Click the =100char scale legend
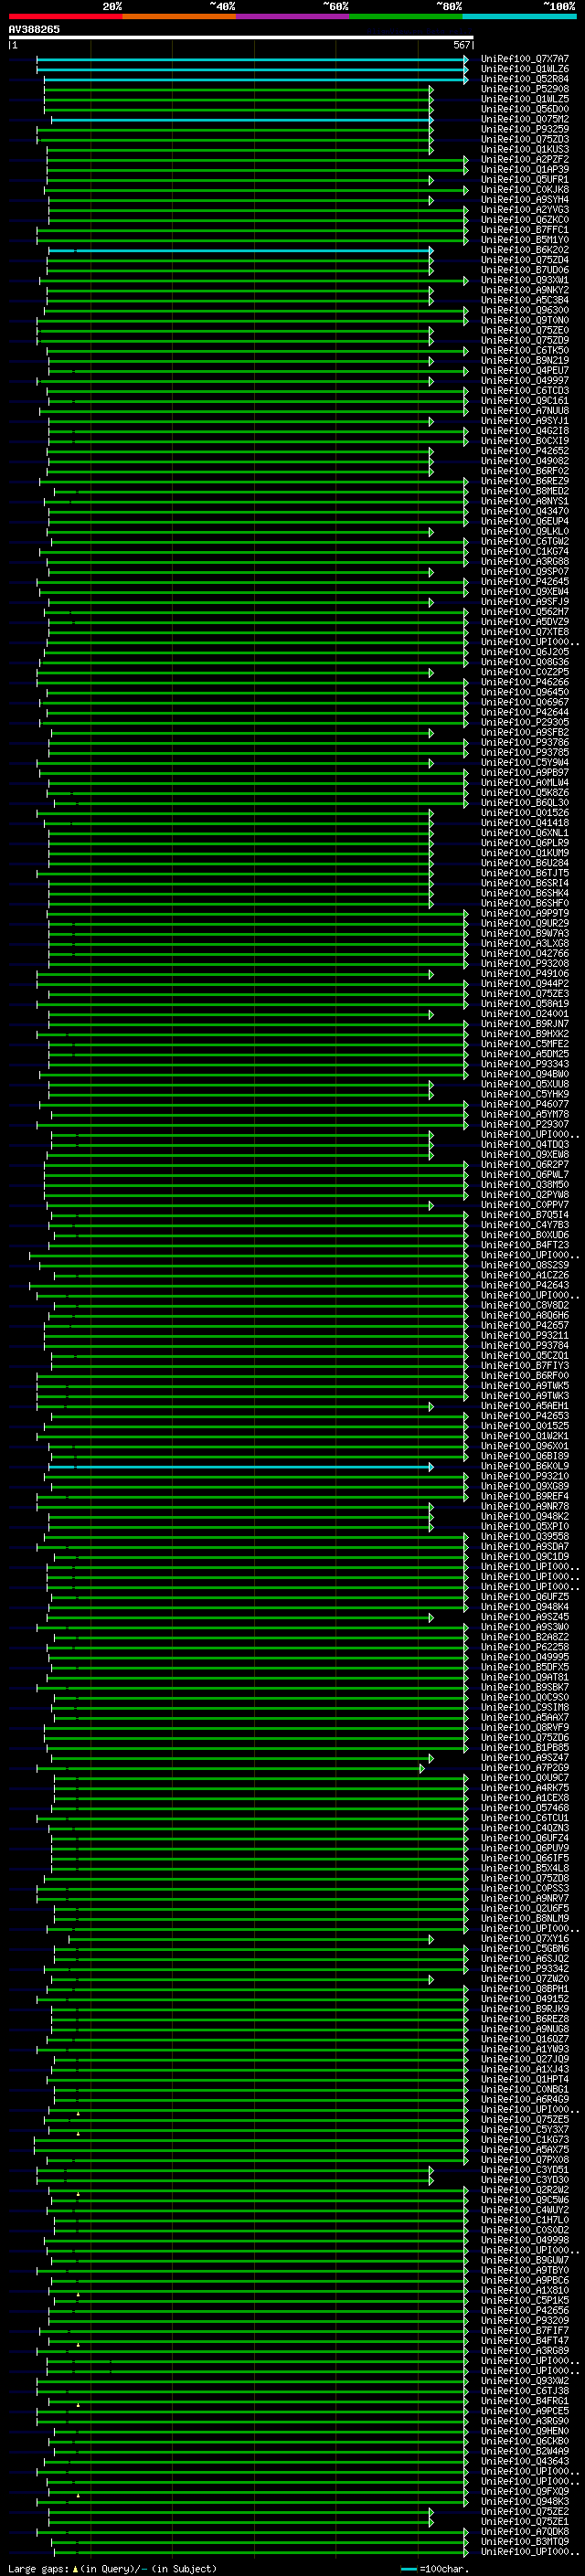585x2576 pixels. 435,2568
